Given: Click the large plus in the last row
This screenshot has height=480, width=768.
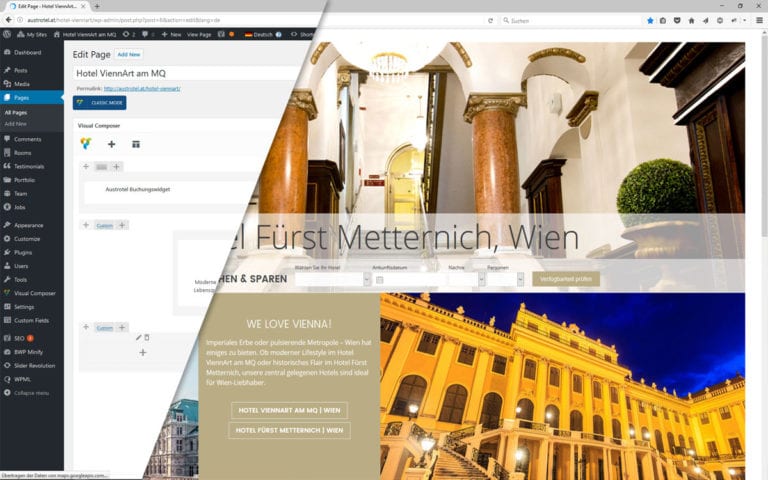Looking at the screenshot, I should click(143, 353).
